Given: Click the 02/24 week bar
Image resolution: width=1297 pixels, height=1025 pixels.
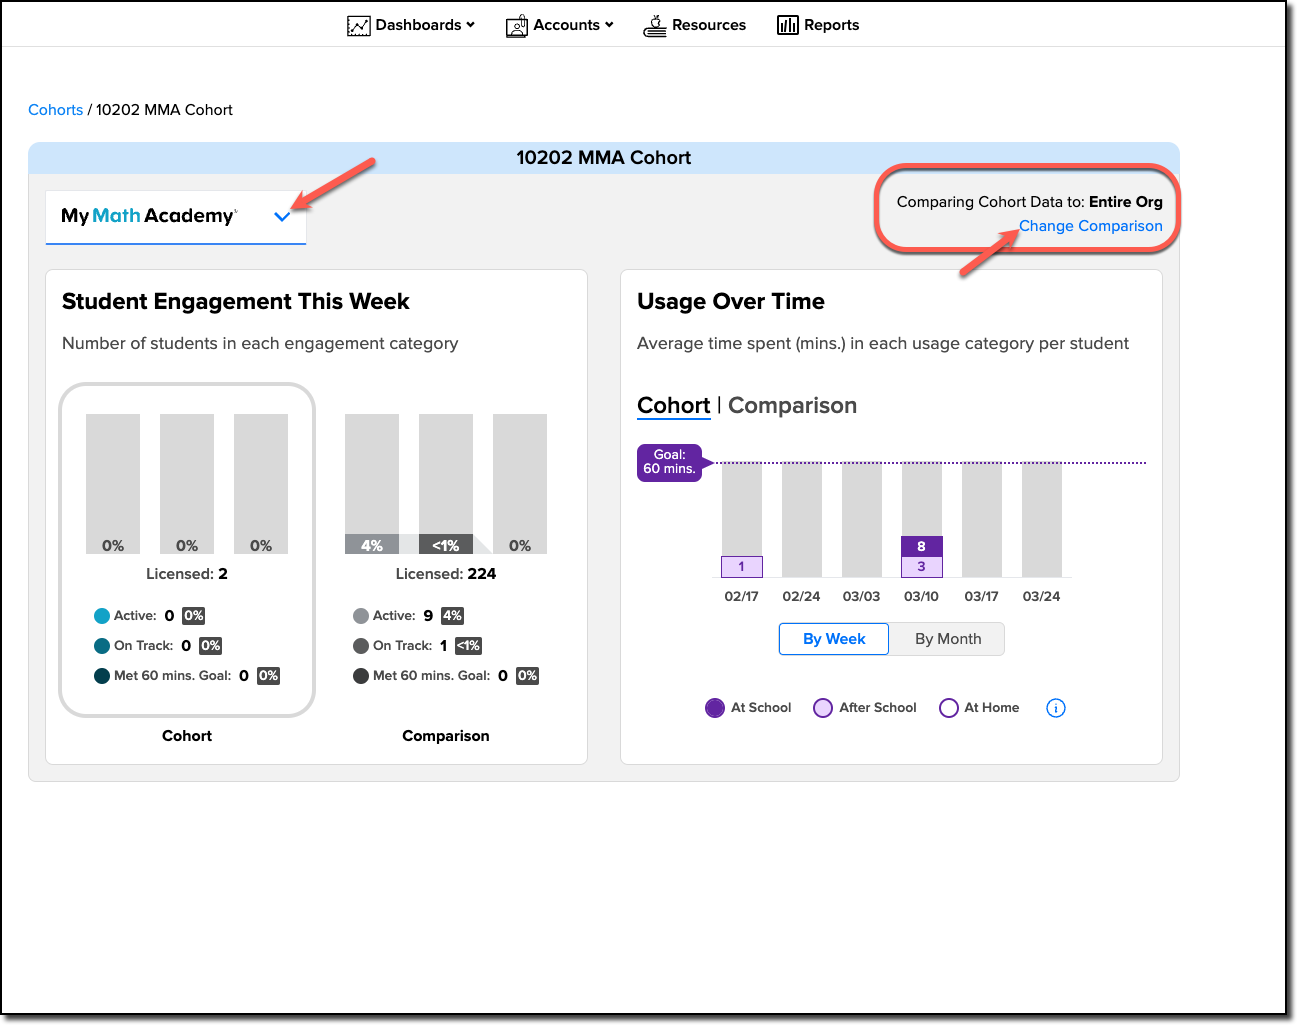Looking at the screenshot, I should [802, 520].
